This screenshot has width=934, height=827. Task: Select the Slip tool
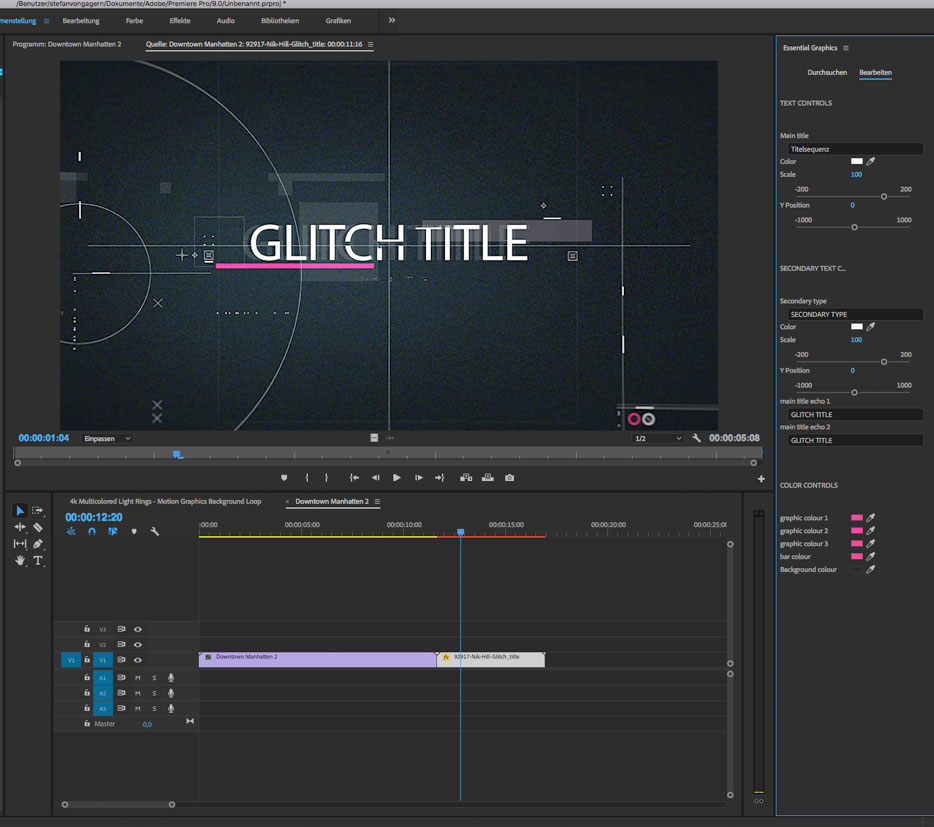coord(20,543)
